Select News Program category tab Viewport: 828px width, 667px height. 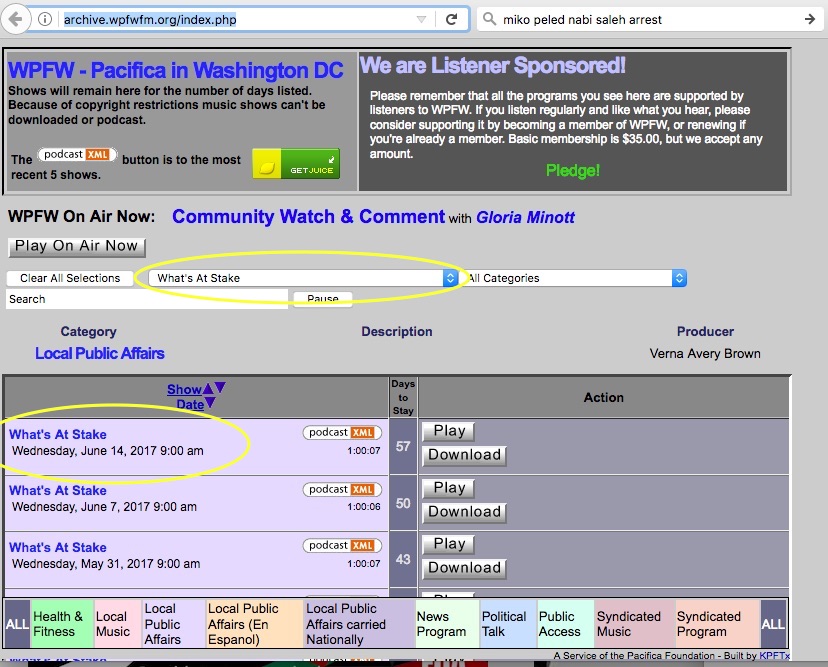(447, 624)
